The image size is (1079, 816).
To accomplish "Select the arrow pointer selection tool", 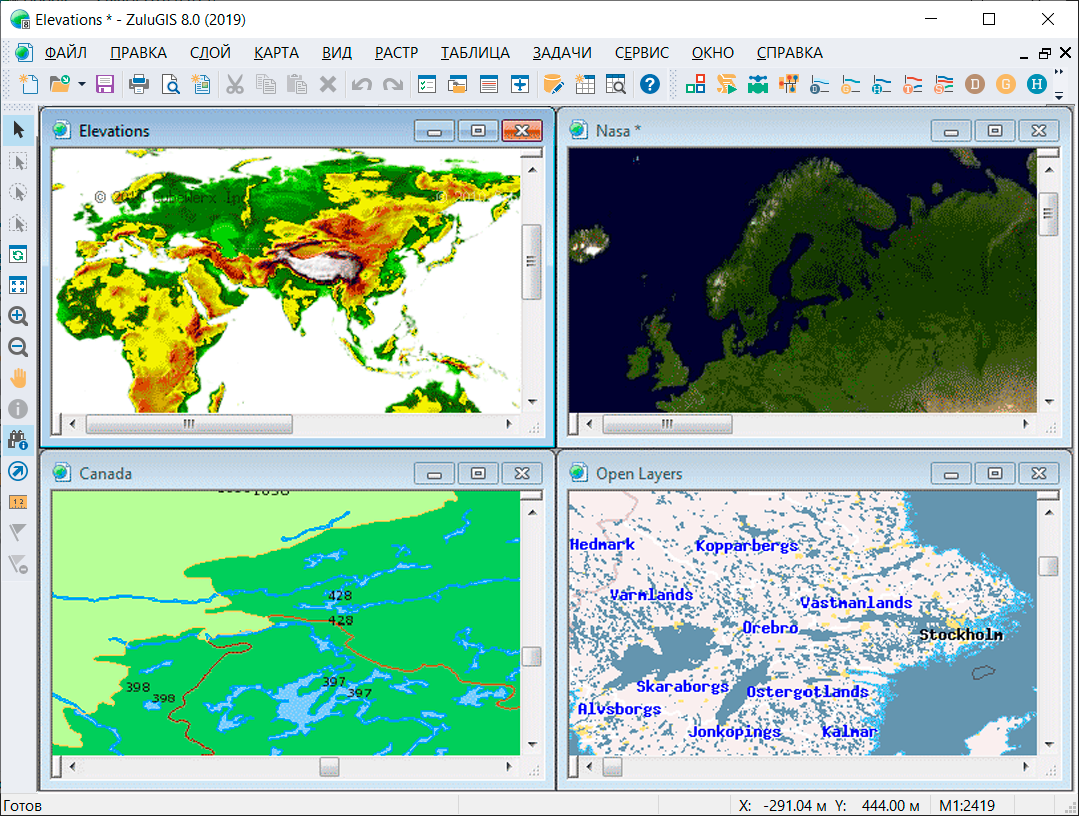I will pos(17,129).
